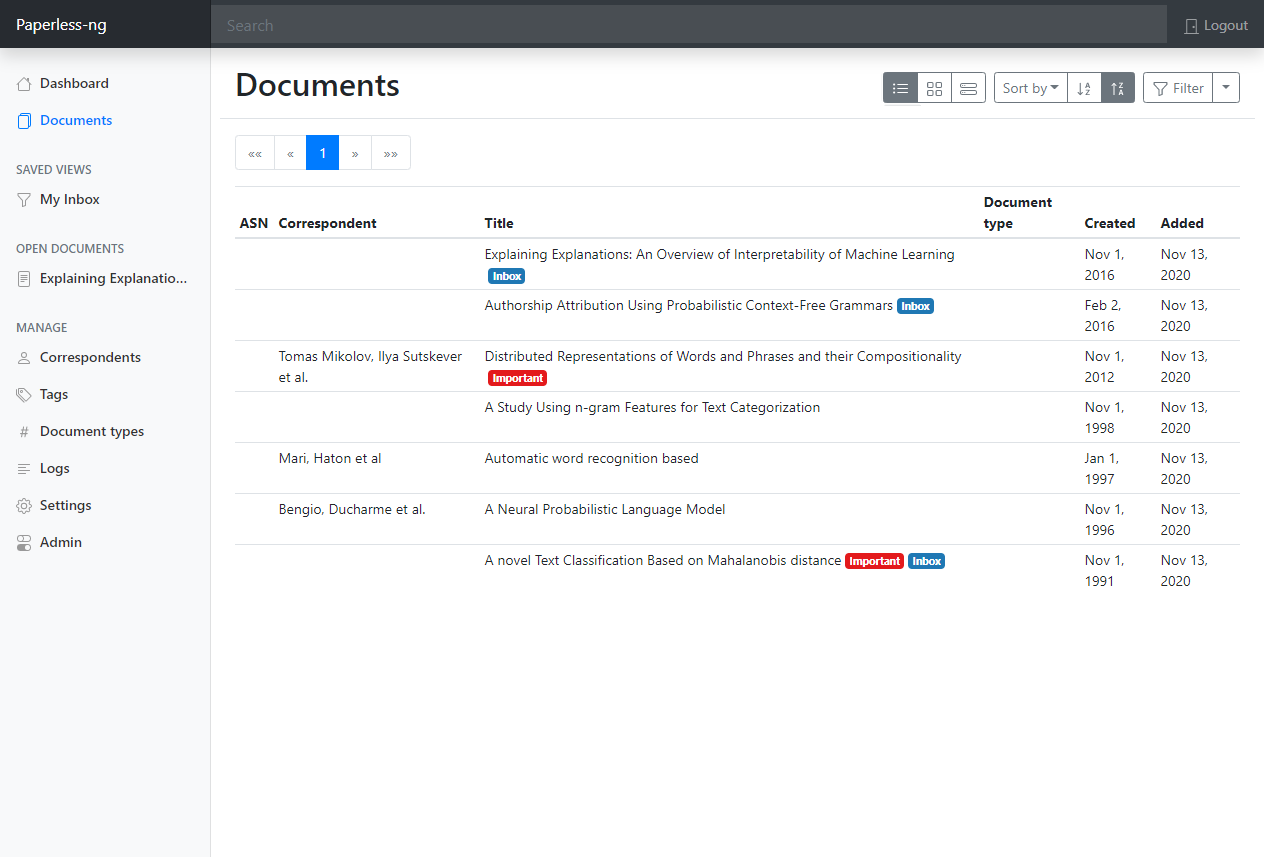Switch to the list view layout

pos(900,88)
